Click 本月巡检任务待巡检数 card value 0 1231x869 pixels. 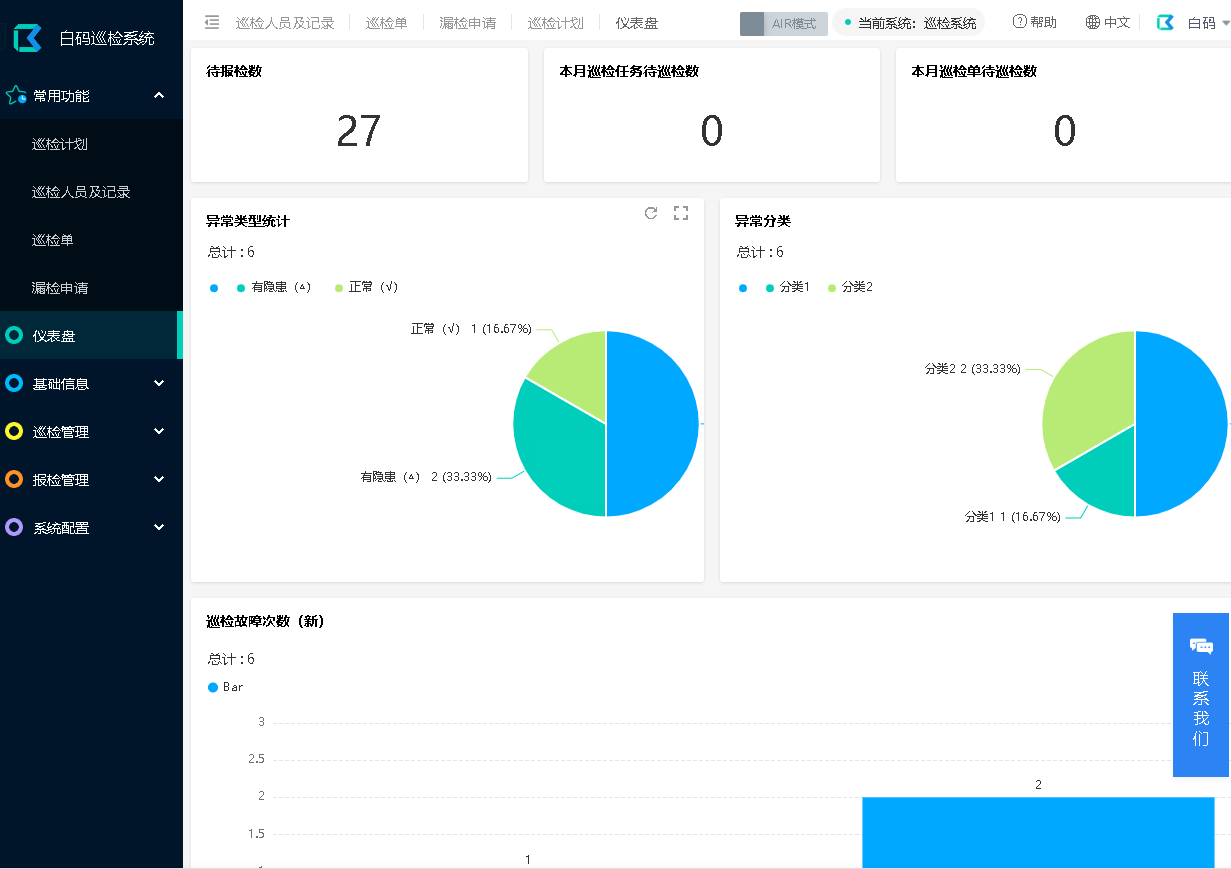pos(712,131)
